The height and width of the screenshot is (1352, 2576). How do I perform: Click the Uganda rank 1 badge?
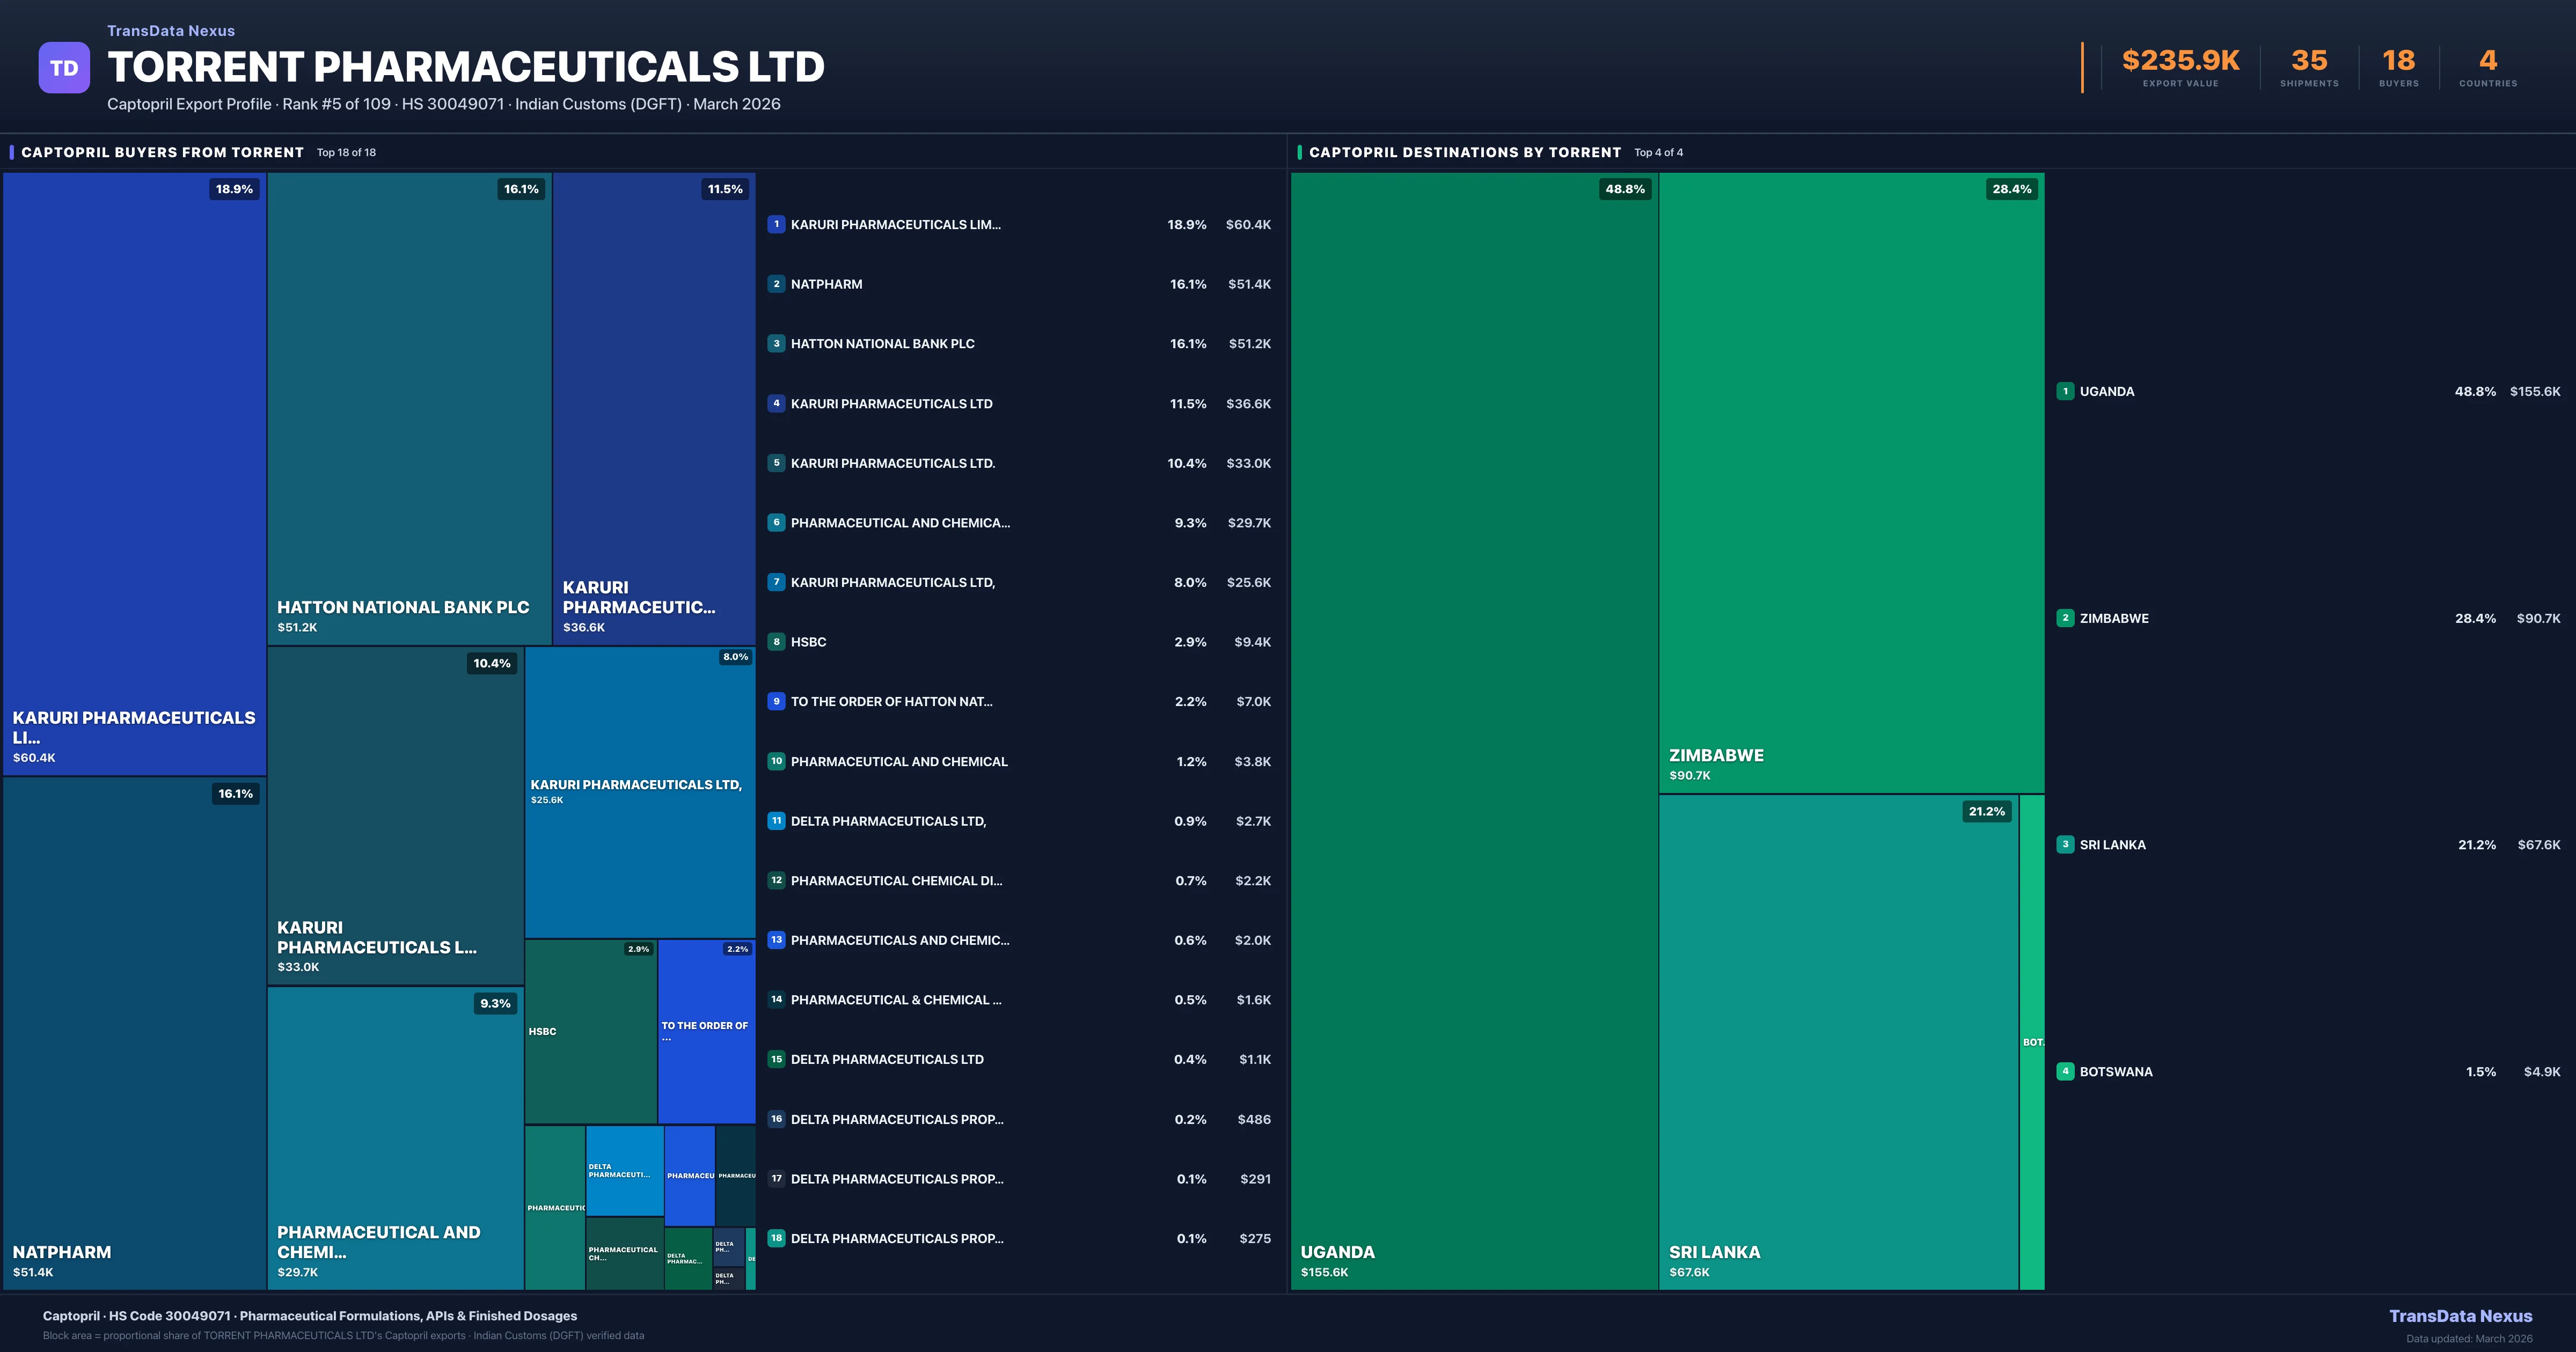[2065, 391]
